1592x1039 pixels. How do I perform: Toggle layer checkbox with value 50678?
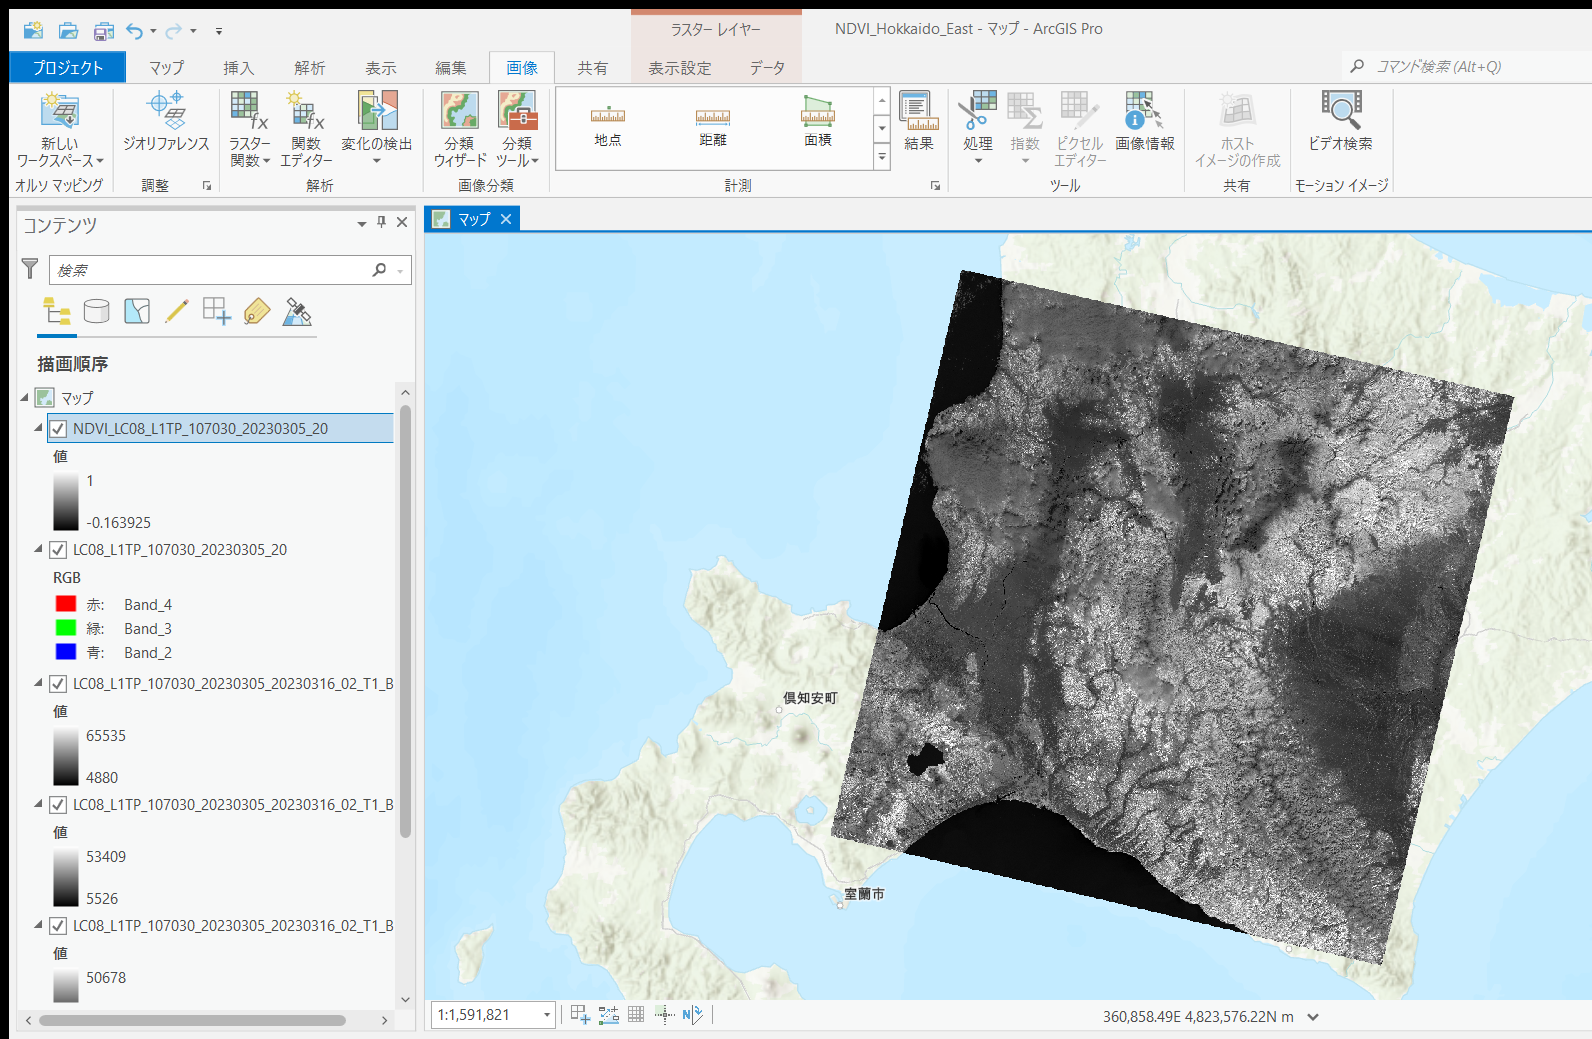58,926
